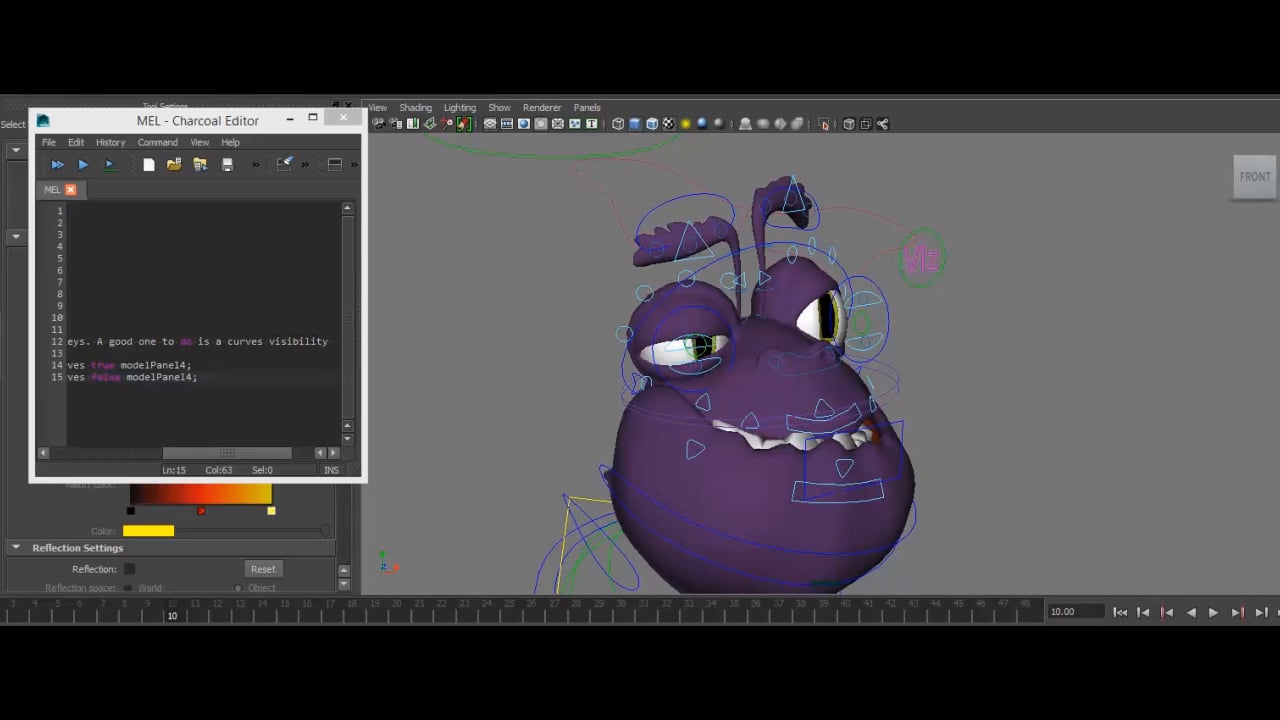1280x720 pixels.
Task: Click the yellow Color swatch
Action: click(x=148, y=531)
